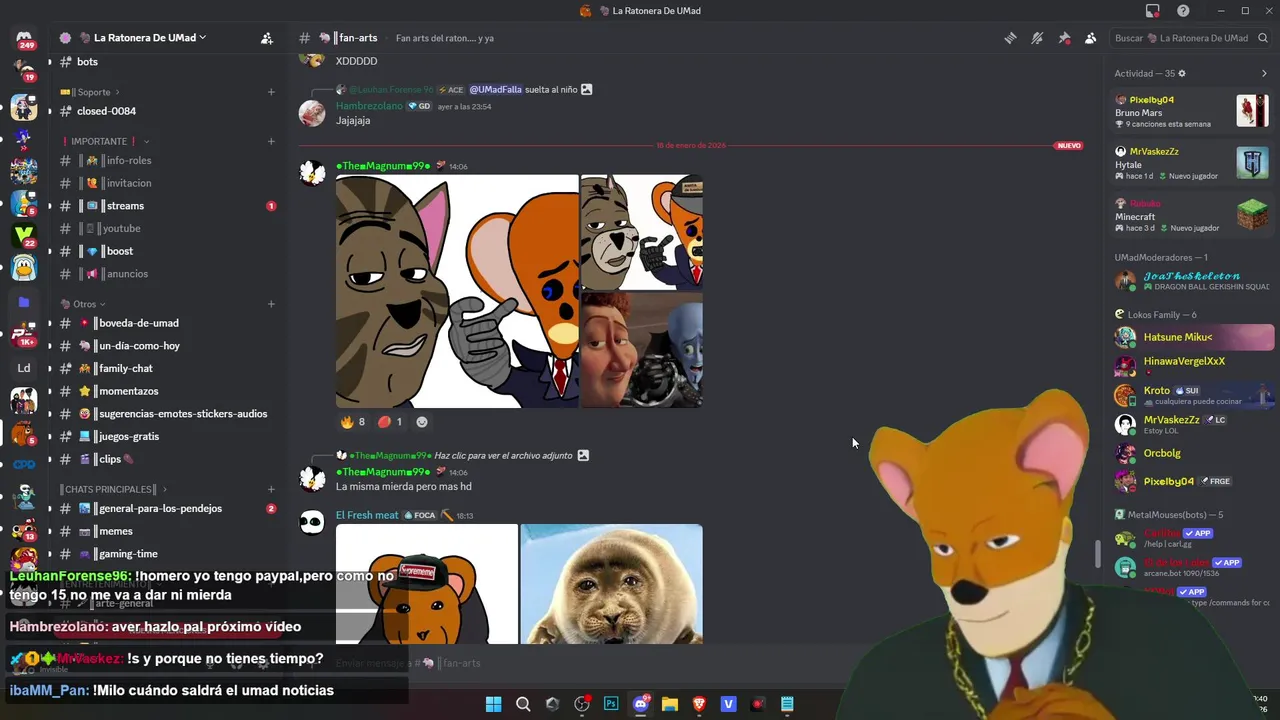Create channel in Soporte with plus
This screenshot has width=1280, height=720.
tap(271, 92)
